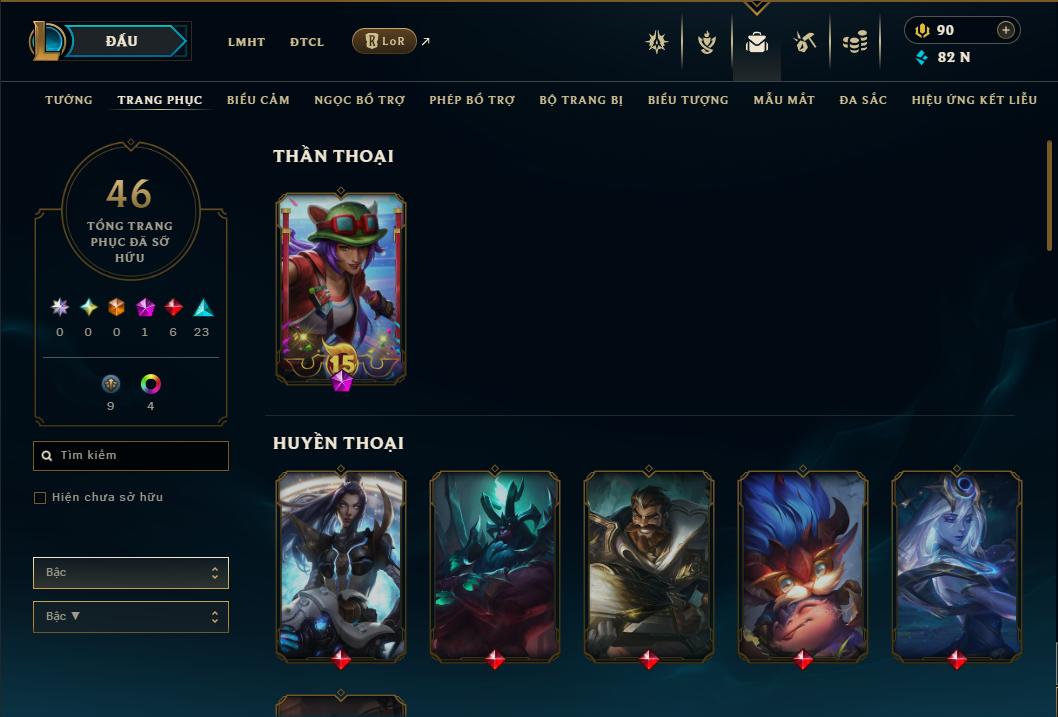Image resolution: width=1058 pixels, height=717 pixels.
Task: Click the Mythic gem rarity icon
Action: point(145,308)
